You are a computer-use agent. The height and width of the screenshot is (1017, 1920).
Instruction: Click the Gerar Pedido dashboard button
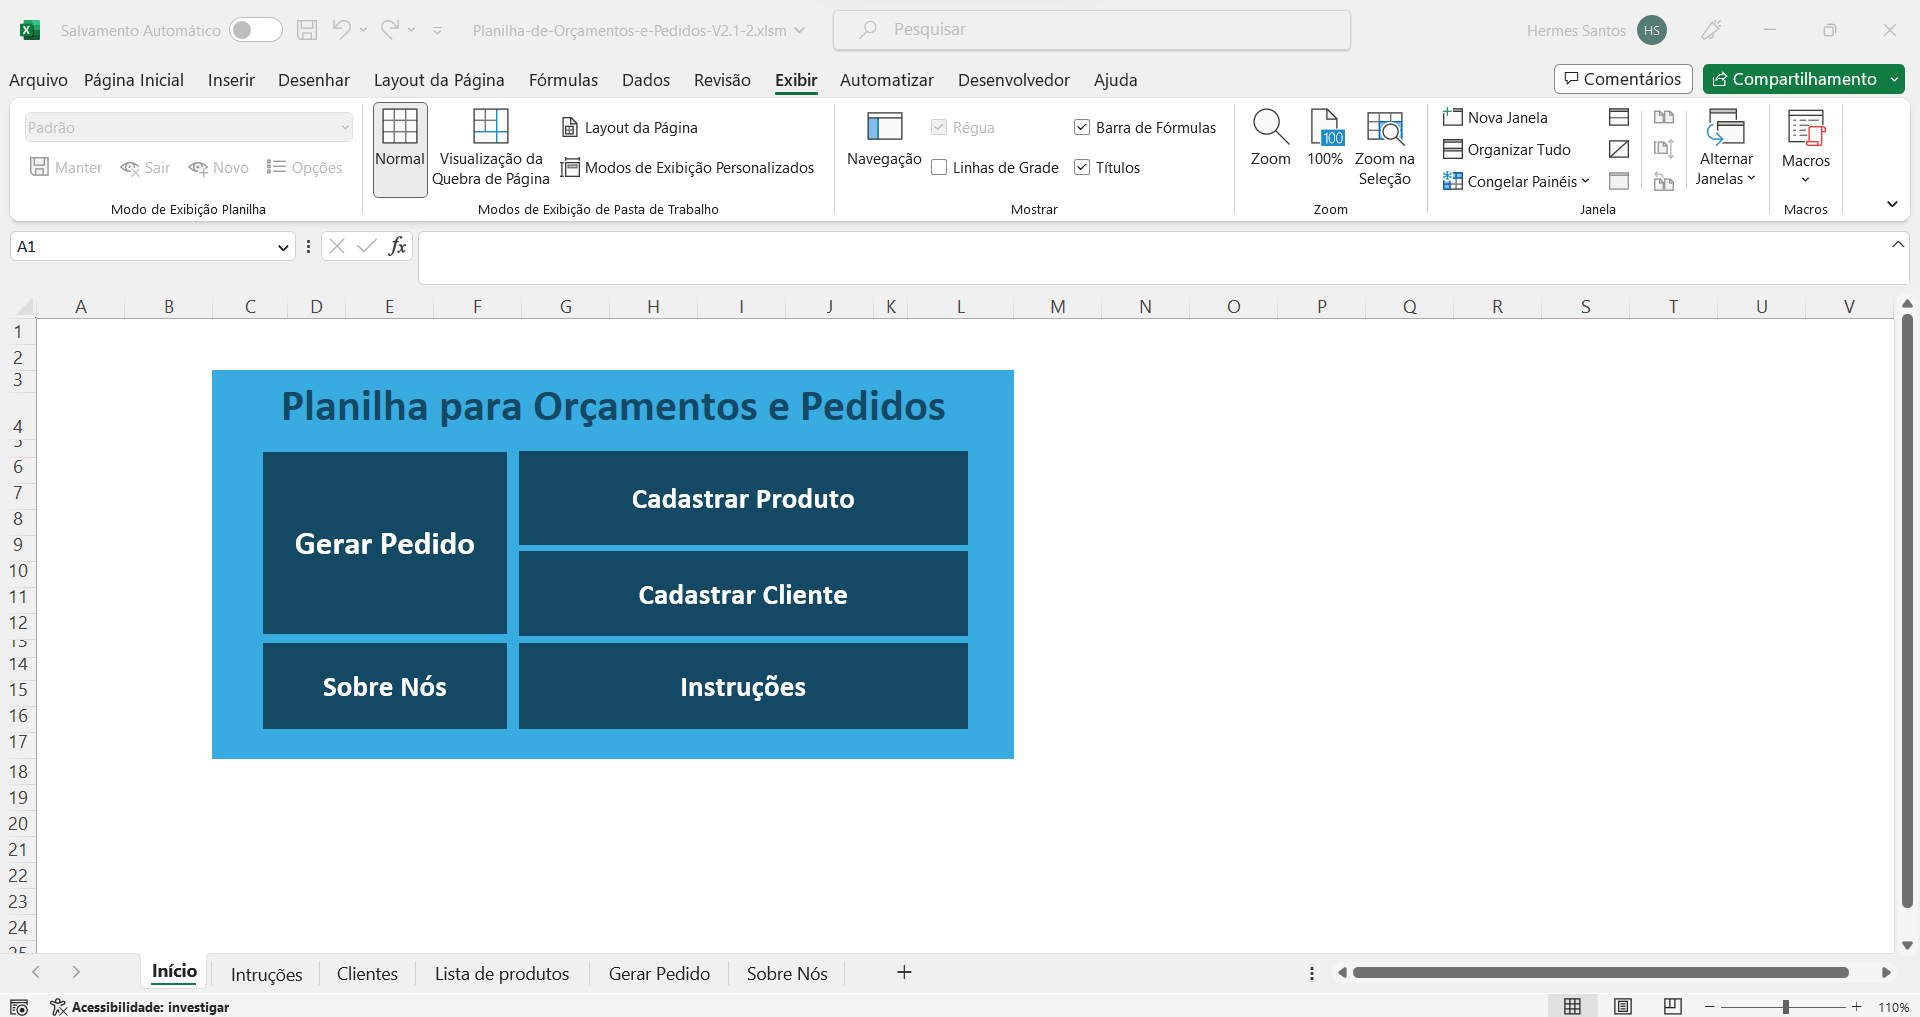(385, 543)
